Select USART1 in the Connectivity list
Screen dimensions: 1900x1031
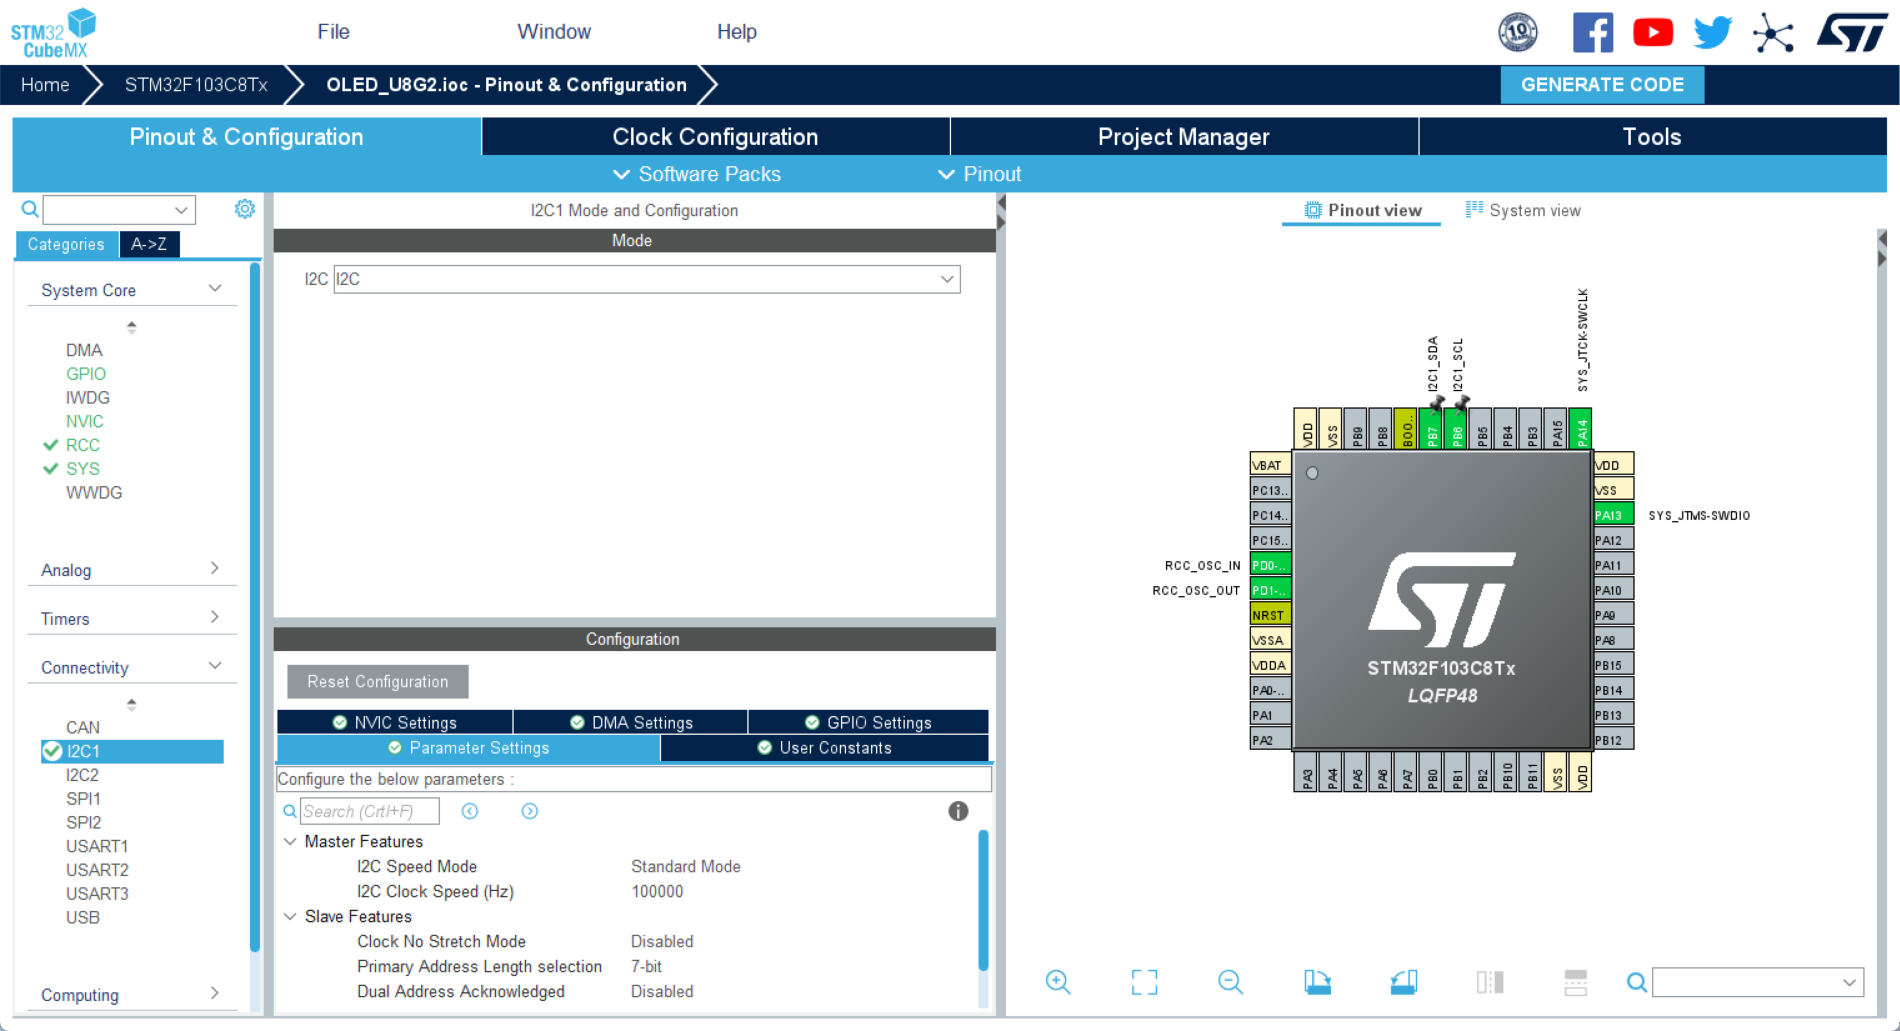coord(97,846)
